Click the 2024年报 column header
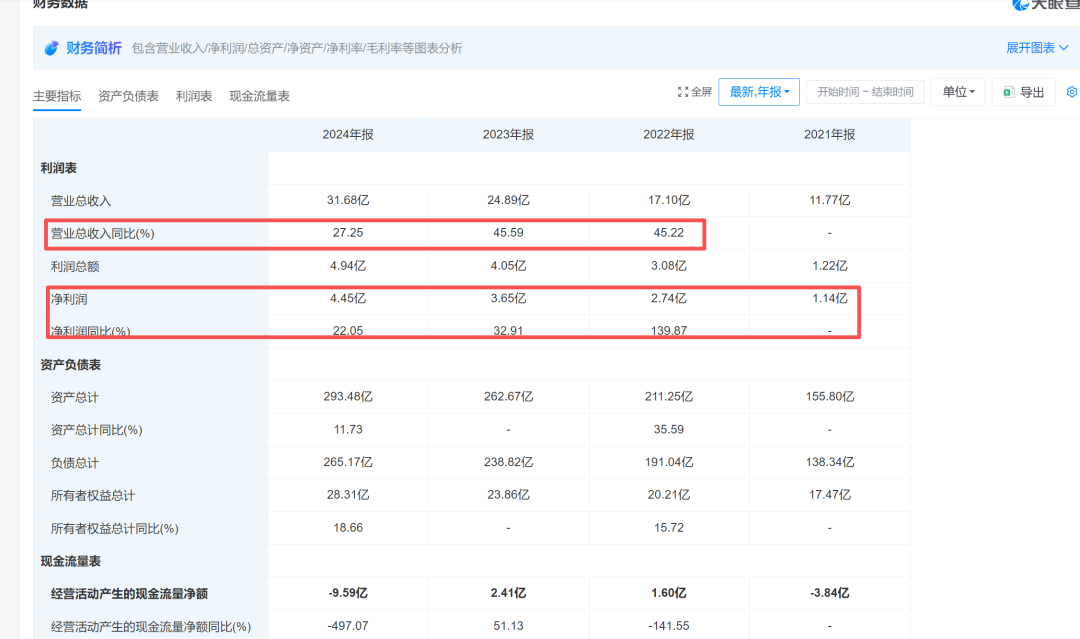Viewport: 1080px width, 639px height. [348, 135]
